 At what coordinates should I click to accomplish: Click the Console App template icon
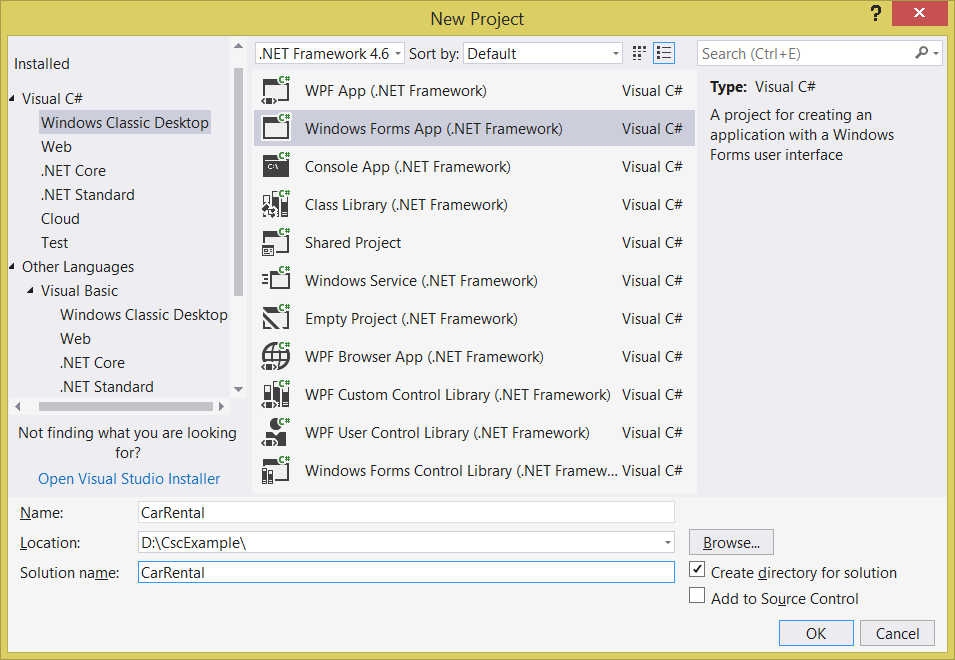coord(276,166)
